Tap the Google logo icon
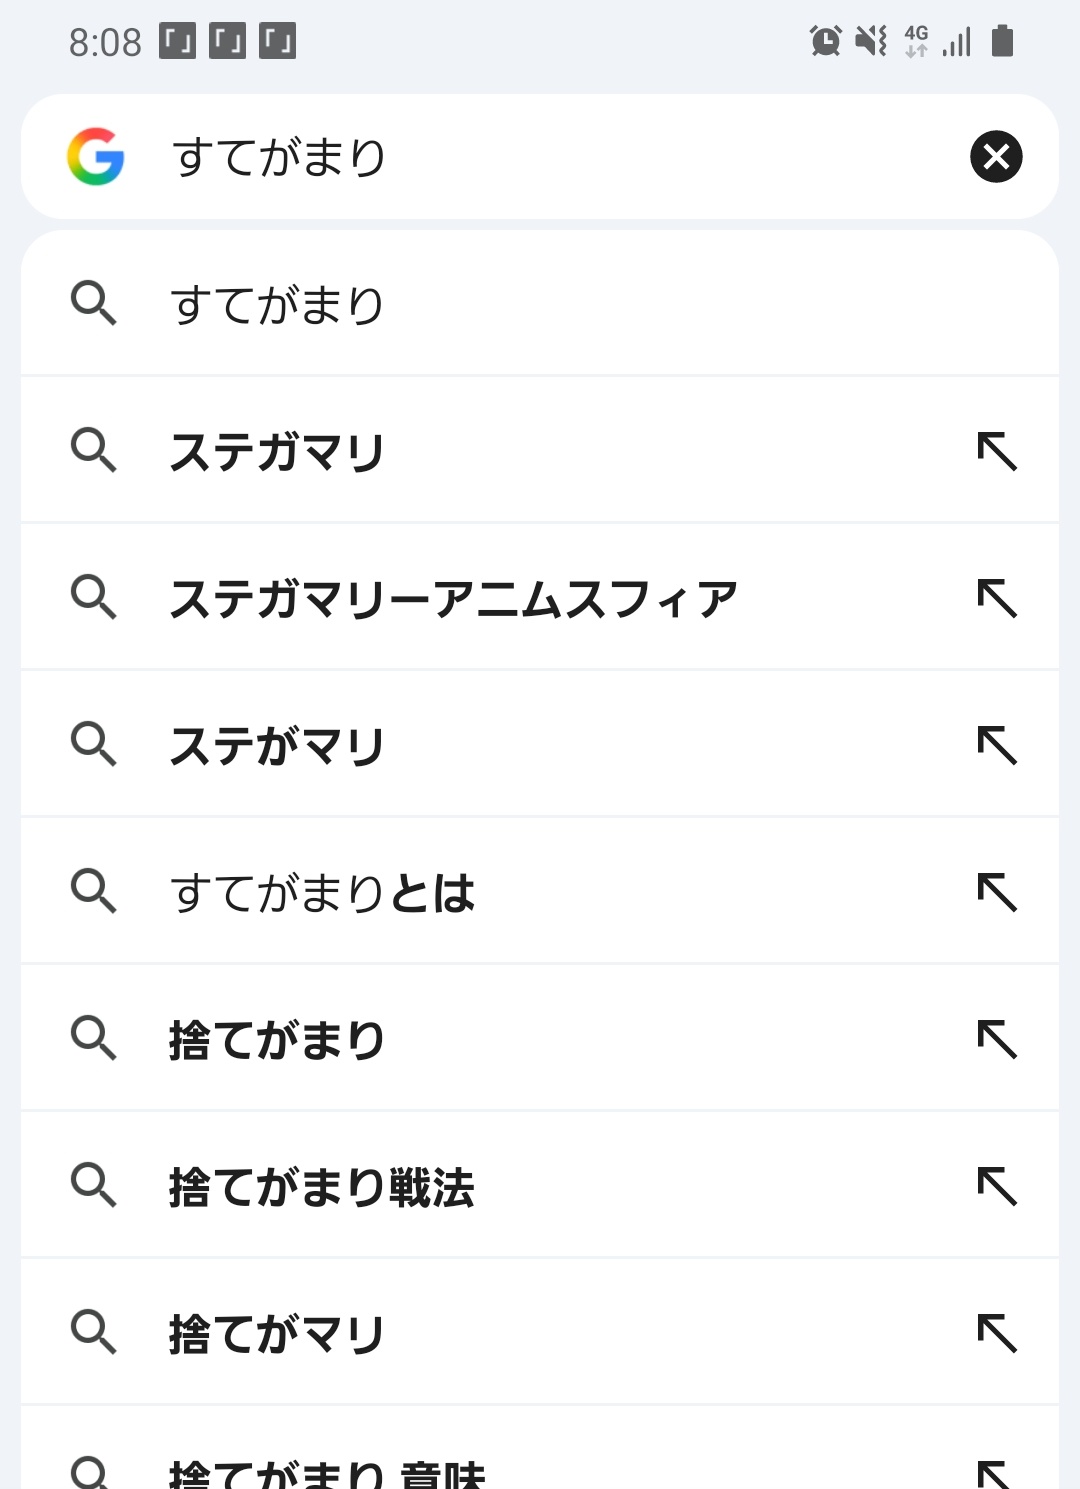The height and width of the screenshot is (1489, 1080). click(96, 157)
